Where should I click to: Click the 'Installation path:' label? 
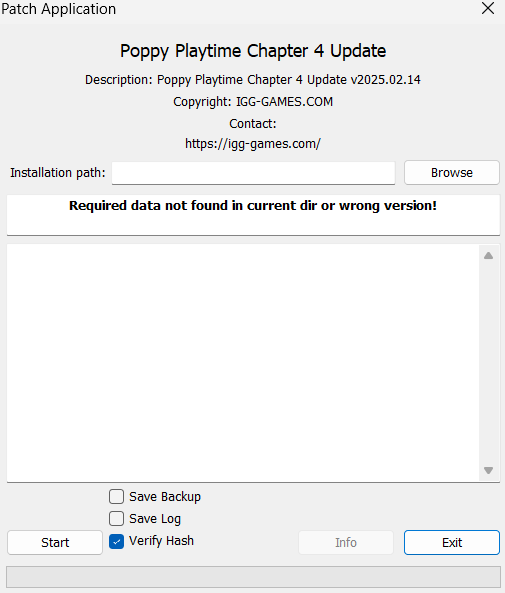click(57, 172)
